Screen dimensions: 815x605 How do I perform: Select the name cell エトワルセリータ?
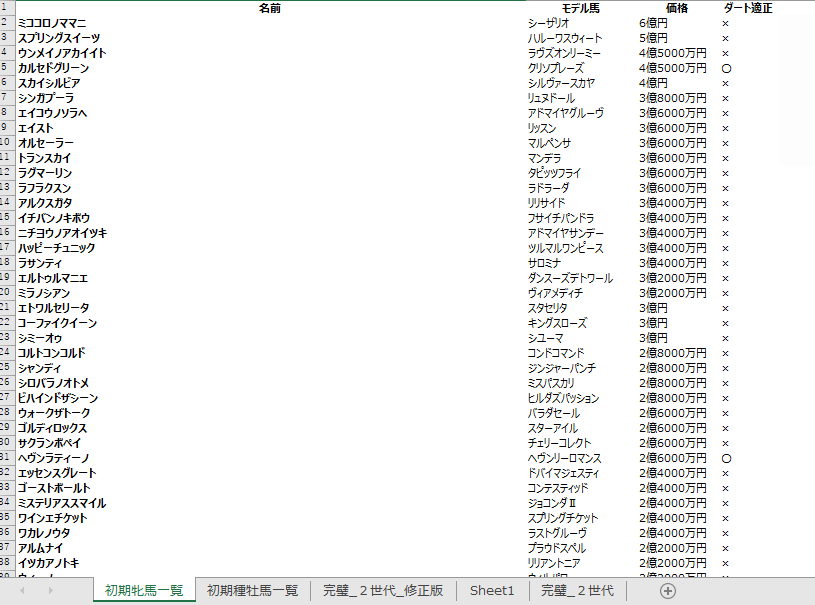[270, 308]
